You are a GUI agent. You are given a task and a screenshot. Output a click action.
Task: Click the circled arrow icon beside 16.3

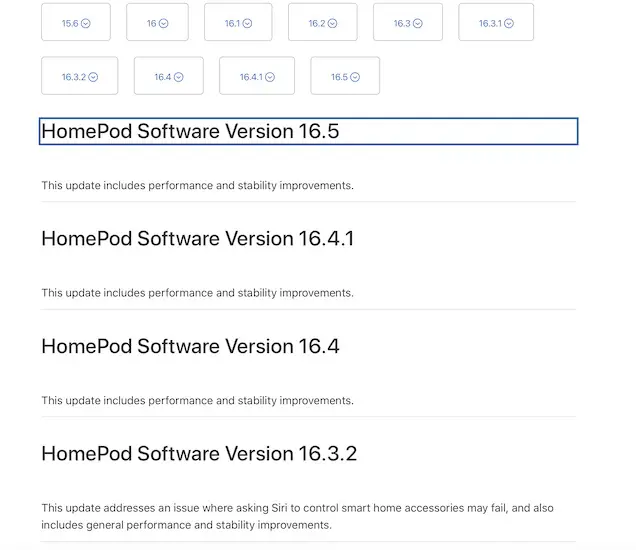416,23
